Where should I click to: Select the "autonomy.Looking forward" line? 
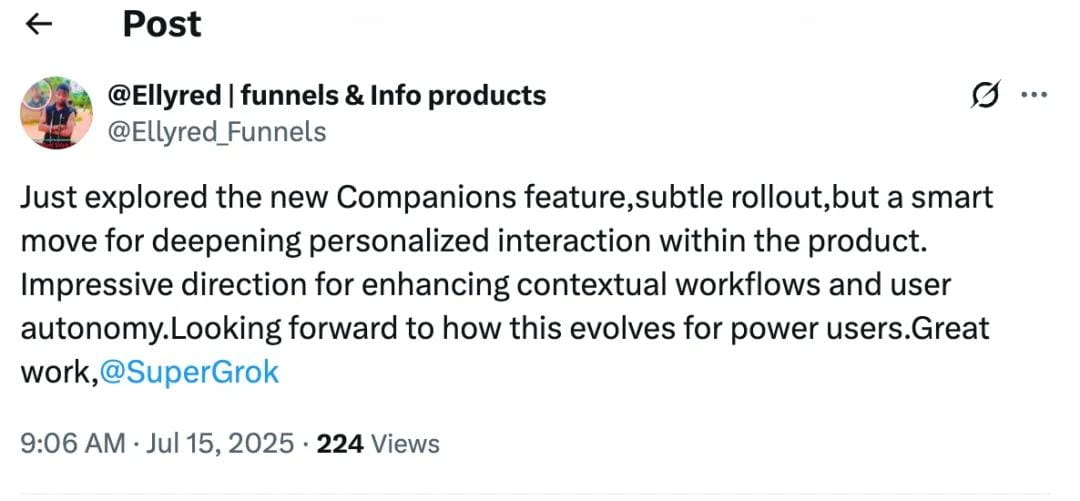505,329
